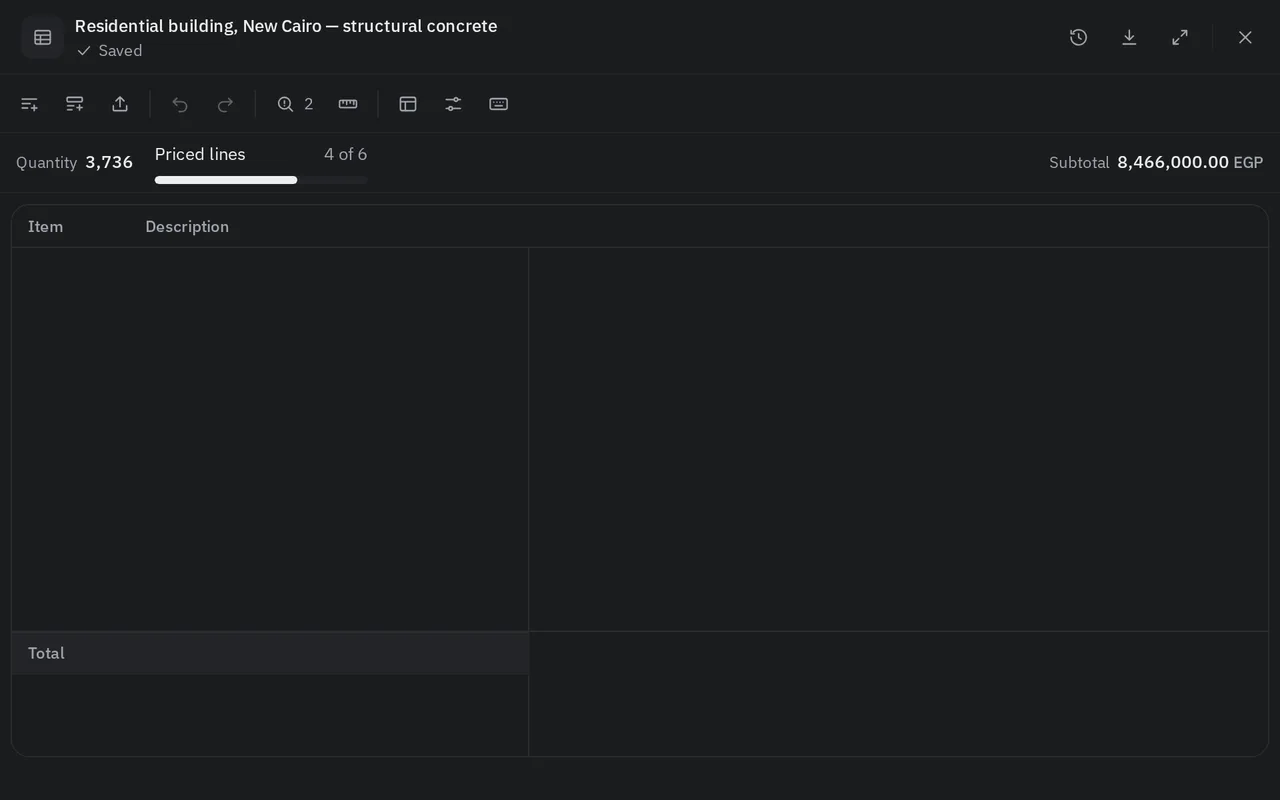Select the Total row label
Screen dimensions: 1280x800
pyautogui.click(x=46, y=653)
